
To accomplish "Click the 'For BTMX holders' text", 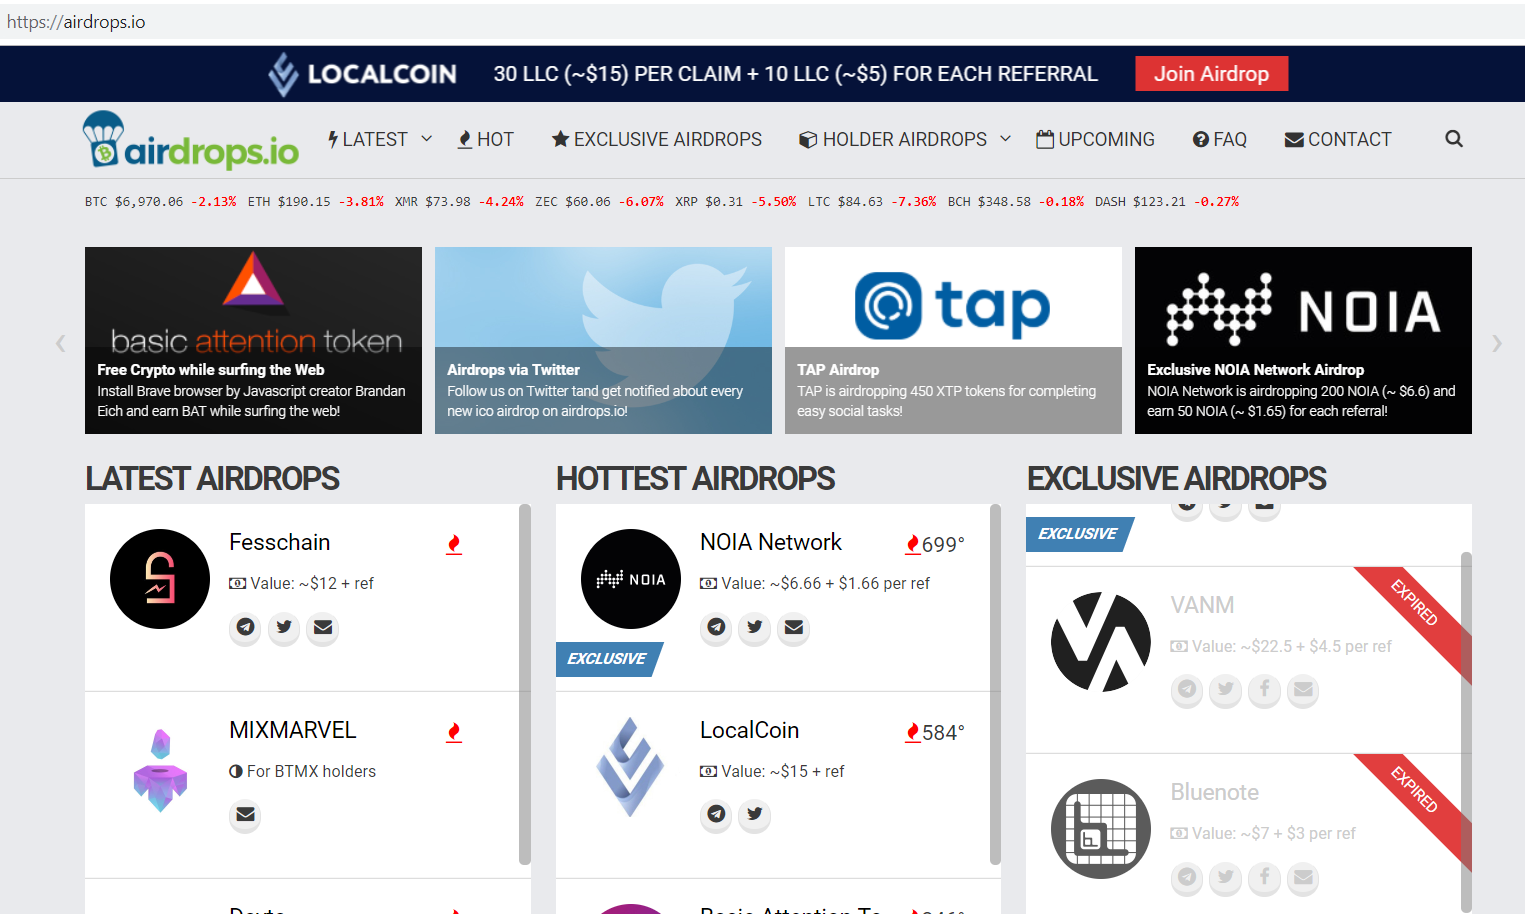I will [x=311, y=771].
